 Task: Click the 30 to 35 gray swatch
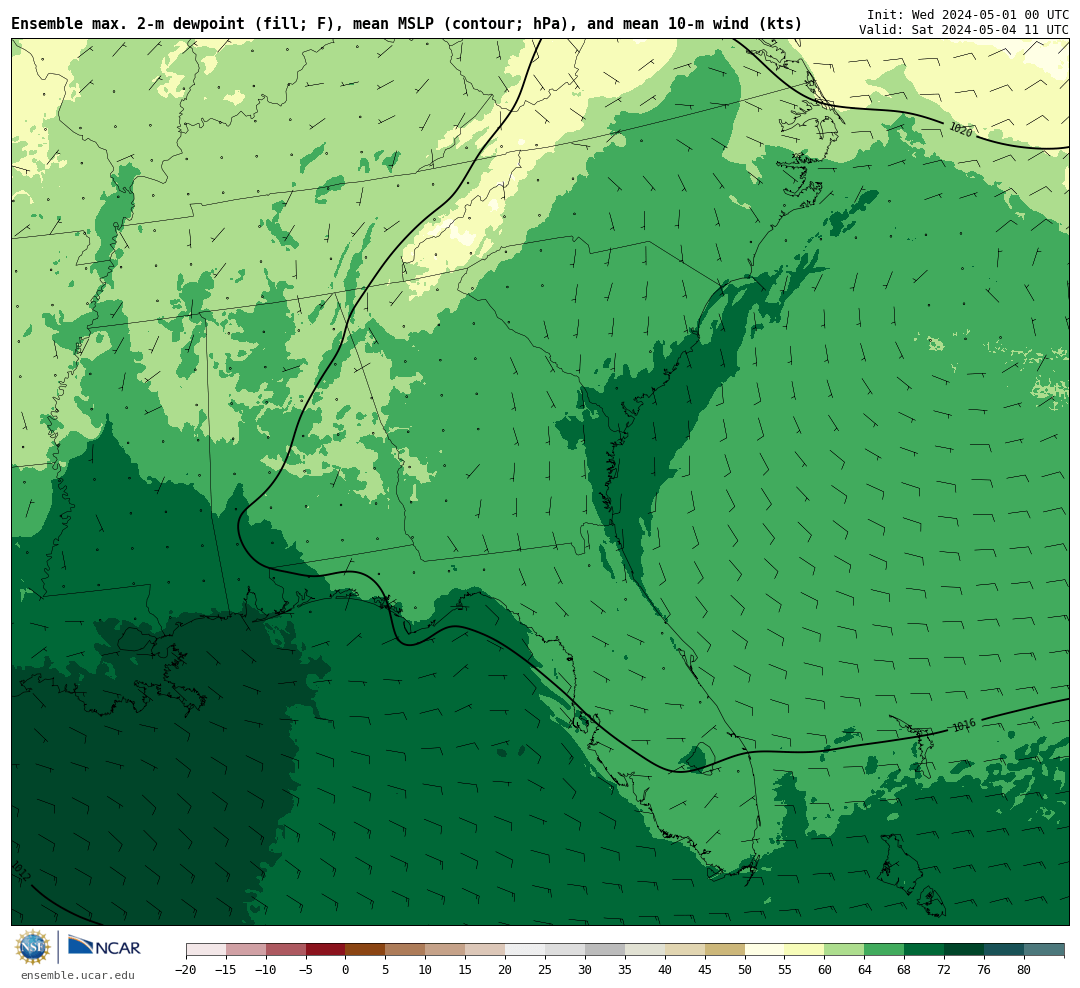pyautogui.click(x=605, y=950)
